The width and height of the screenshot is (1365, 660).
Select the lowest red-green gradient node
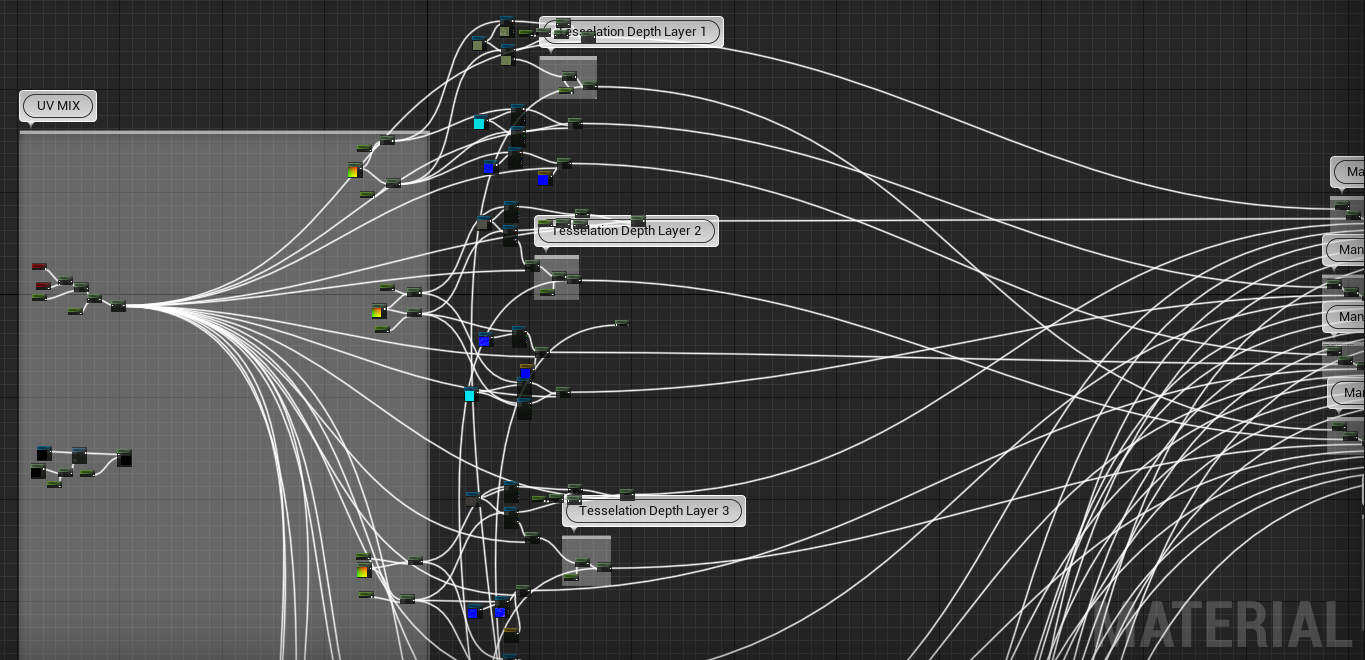363,572
